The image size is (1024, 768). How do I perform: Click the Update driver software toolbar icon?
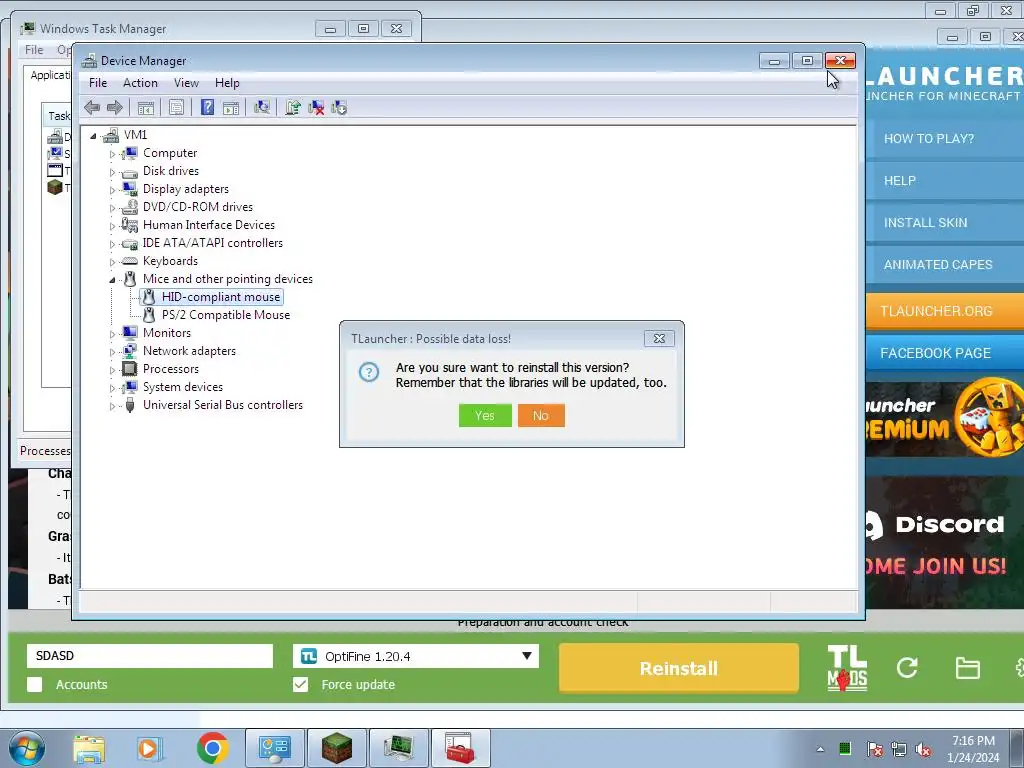[x=293, y=108]
